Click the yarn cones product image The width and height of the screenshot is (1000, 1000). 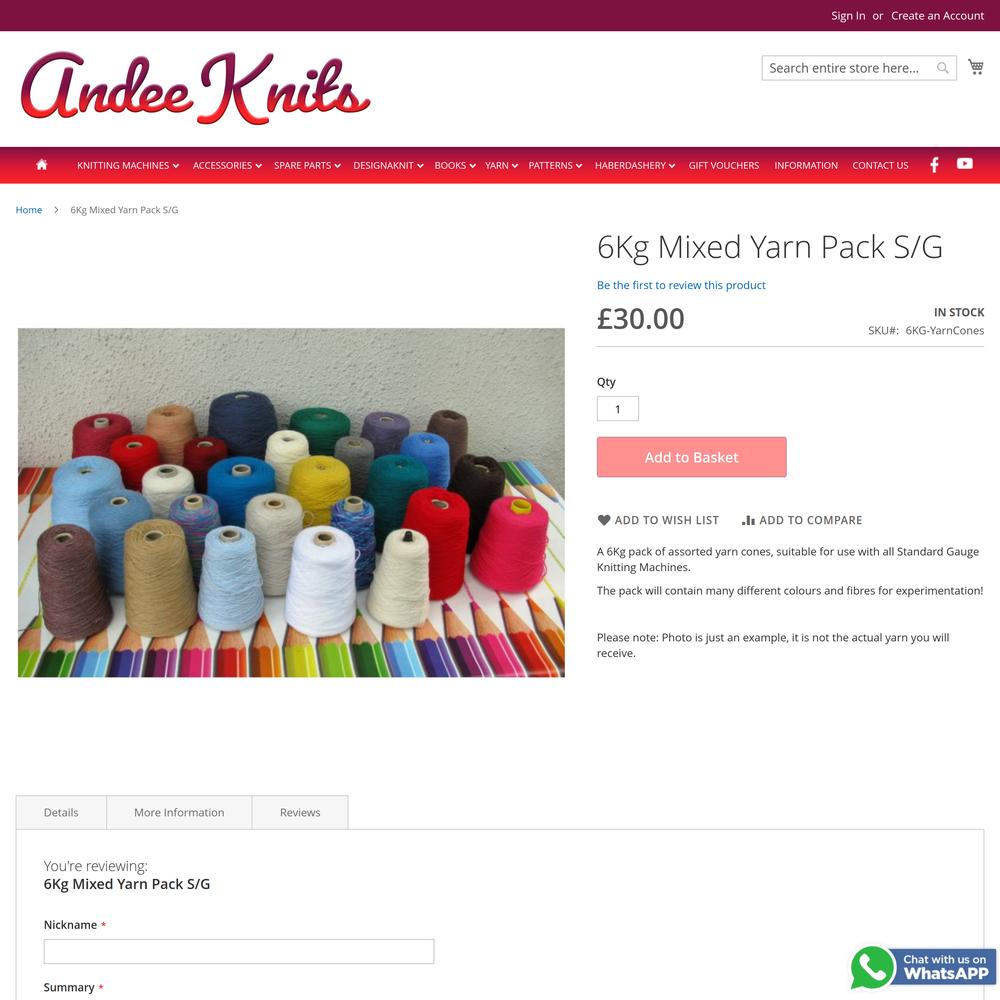(x=291, y=503)
